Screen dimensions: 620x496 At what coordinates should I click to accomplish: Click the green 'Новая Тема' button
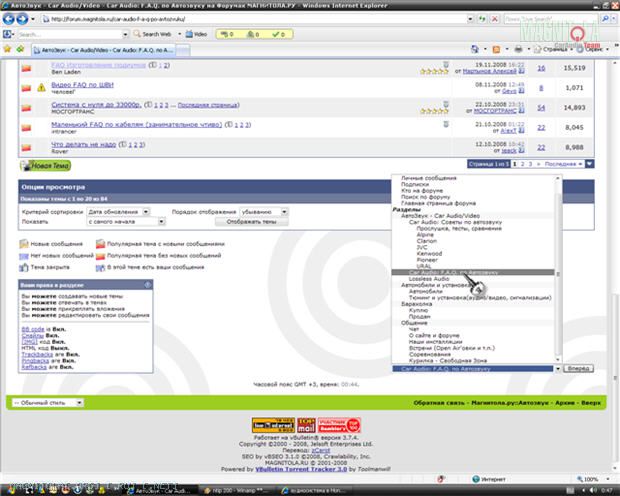47,167
